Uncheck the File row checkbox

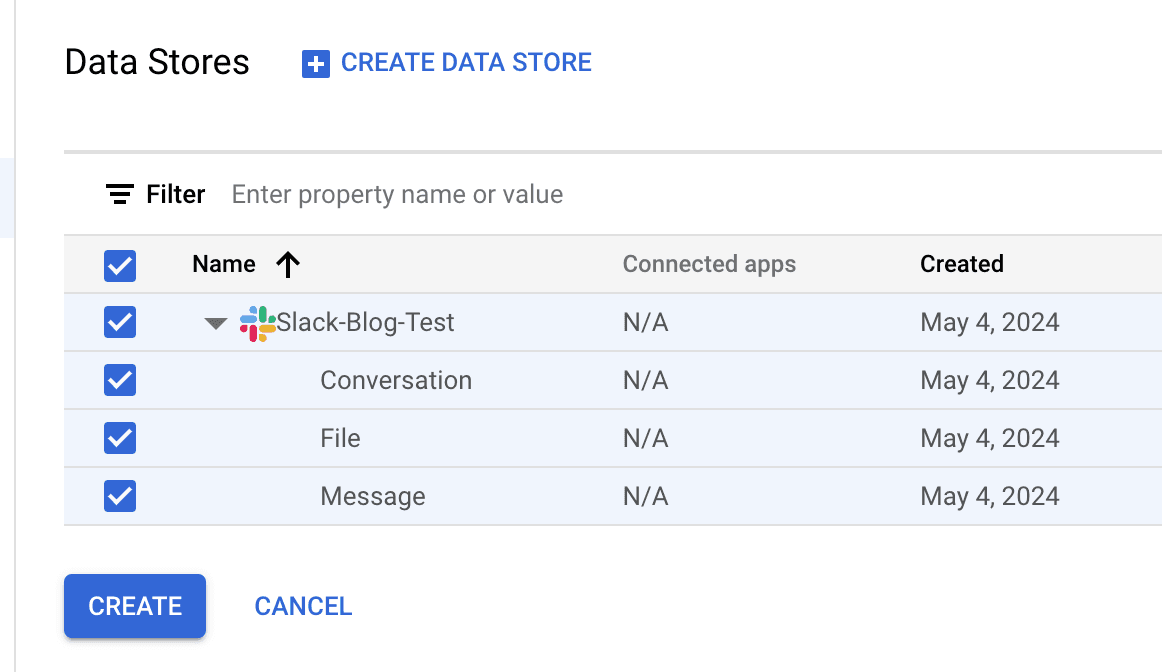point(120,438)
